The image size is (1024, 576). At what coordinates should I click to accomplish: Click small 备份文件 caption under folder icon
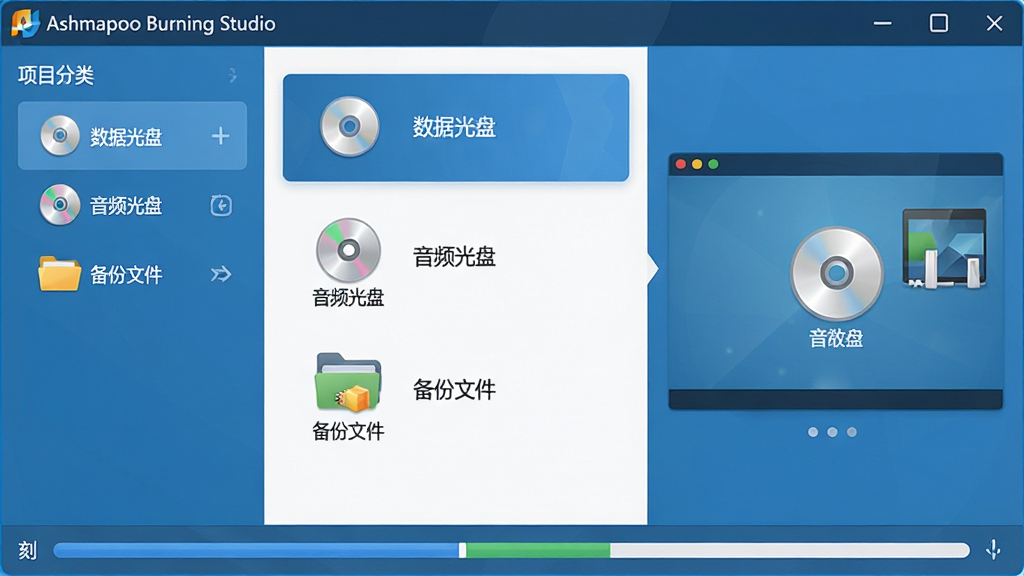click(348, 431)
